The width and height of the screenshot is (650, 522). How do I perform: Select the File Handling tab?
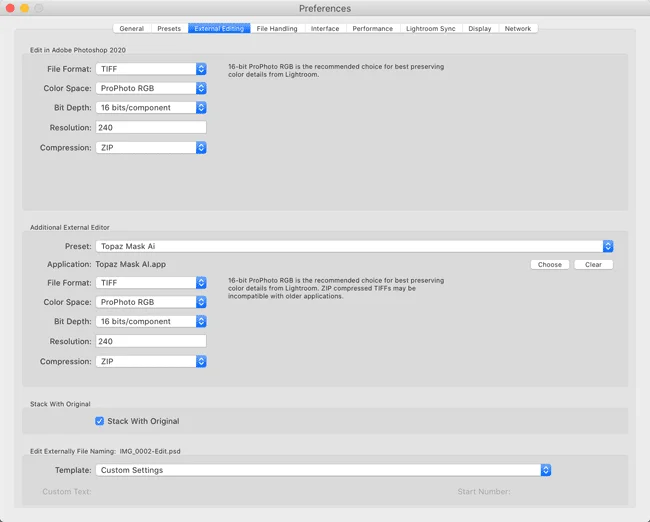point(276,29)
